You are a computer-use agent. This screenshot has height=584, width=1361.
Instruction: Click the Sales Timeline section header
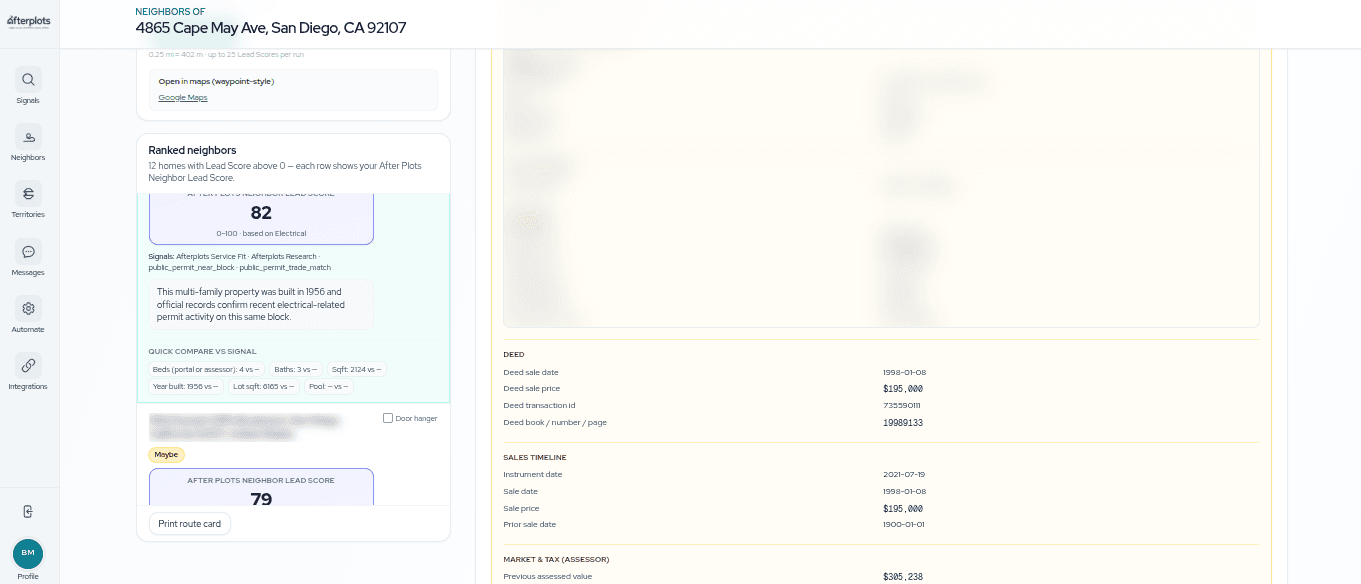coord(535,457)
